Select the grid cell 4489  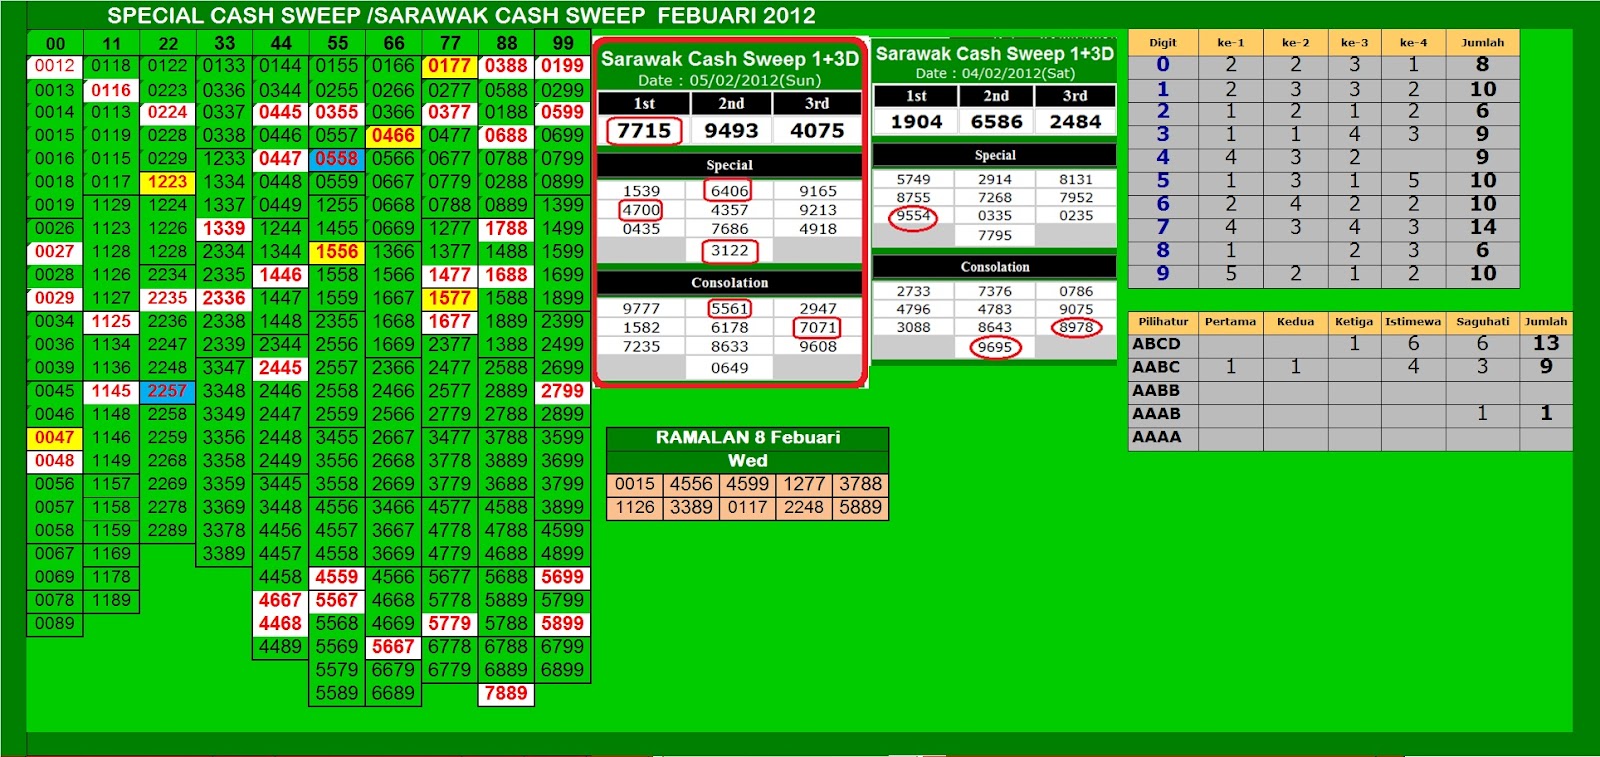[x=280, y=647]
